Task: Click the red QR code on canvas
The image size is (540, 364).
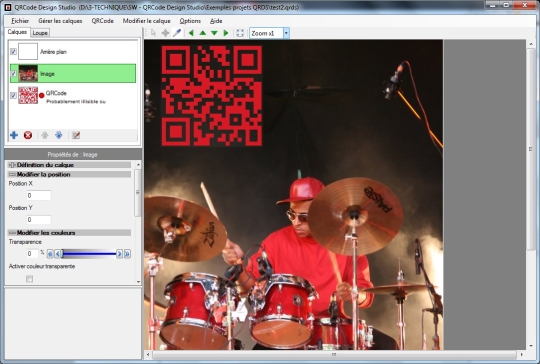Action: click(211, 95)
